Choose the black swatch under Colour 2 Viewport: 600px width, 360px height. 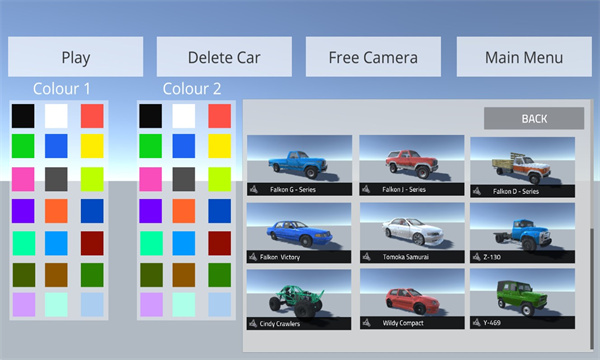tap(150, 116)
